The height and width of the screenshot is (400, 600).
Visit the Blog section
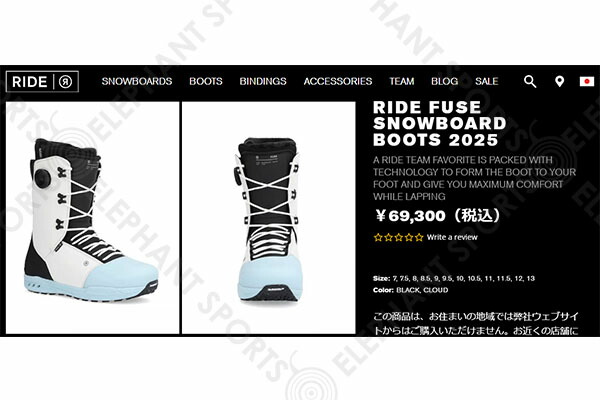(445, 81)
